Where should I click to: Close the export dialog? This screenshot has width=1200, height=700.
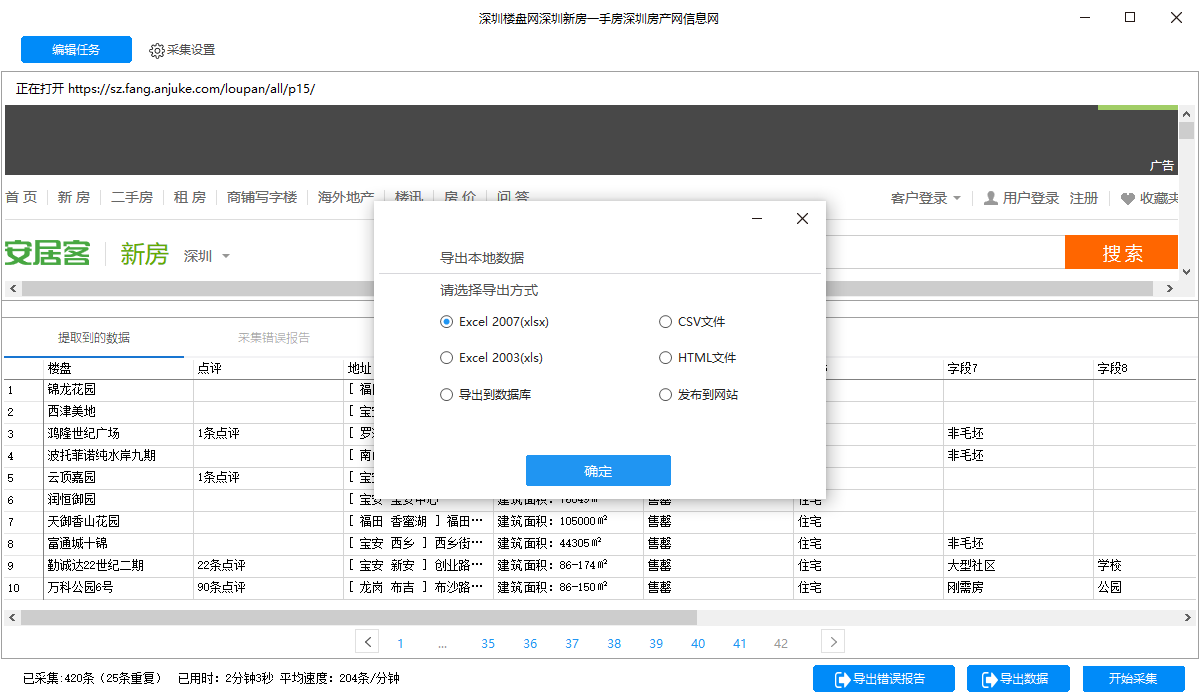pyautogui.click(x=802, y=219)
